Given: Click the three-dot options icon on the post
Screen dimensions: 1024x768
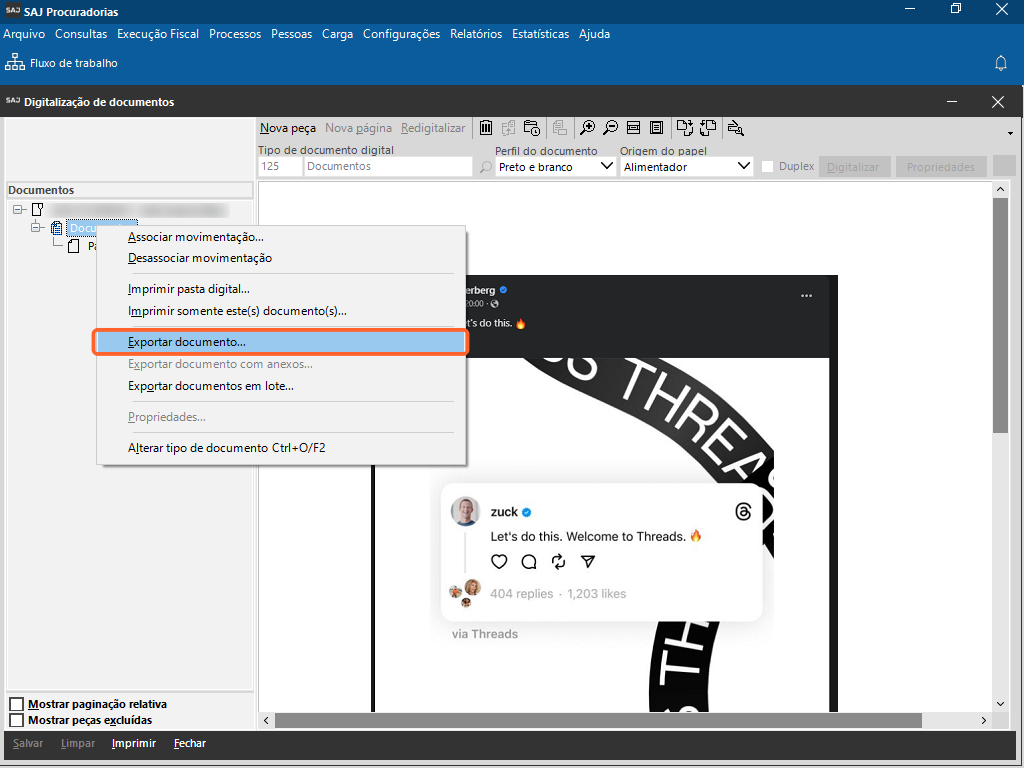Looking at the screenshot, I should [807, 296].
